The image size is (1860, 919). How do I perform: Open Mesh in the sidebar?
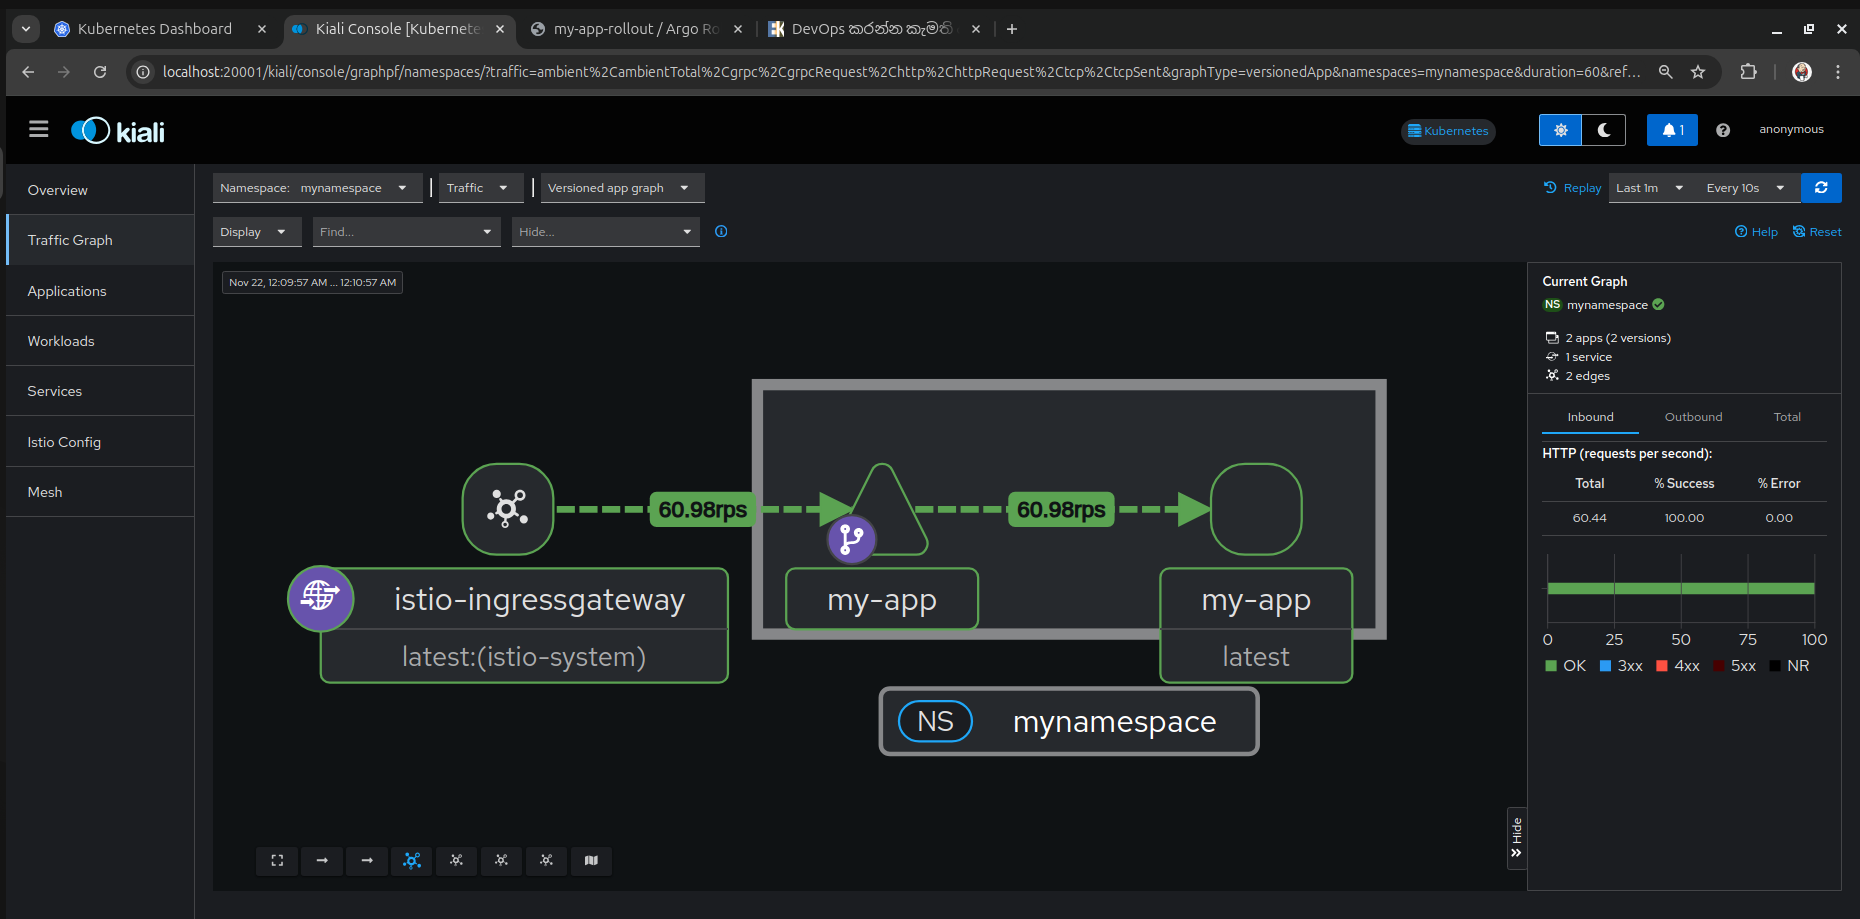[100, 492]
